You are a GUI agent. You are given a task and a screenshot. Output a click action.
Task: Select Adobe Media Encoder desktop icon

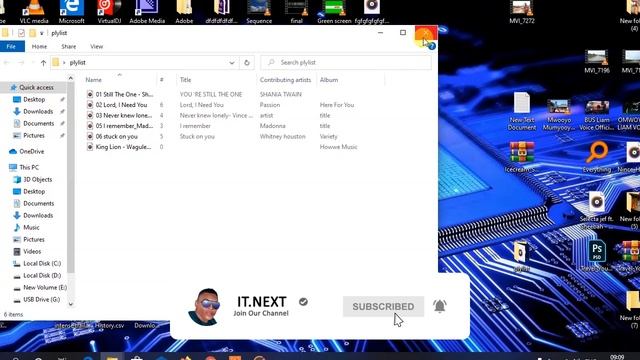pyautogui.click(x=147, y=12)
